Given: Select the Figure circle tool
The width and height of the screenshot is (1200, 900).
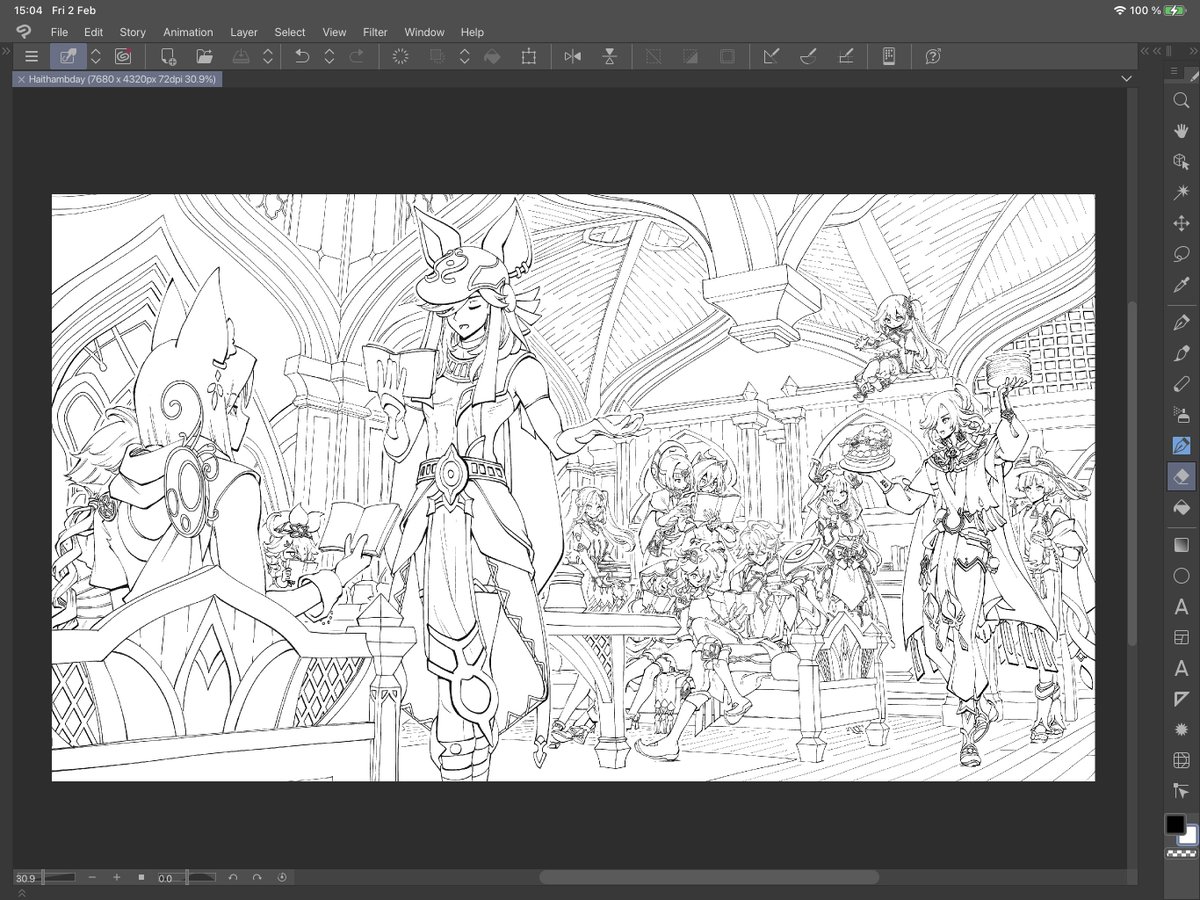Looking at the screenshot, I should tap(1180, 576).
